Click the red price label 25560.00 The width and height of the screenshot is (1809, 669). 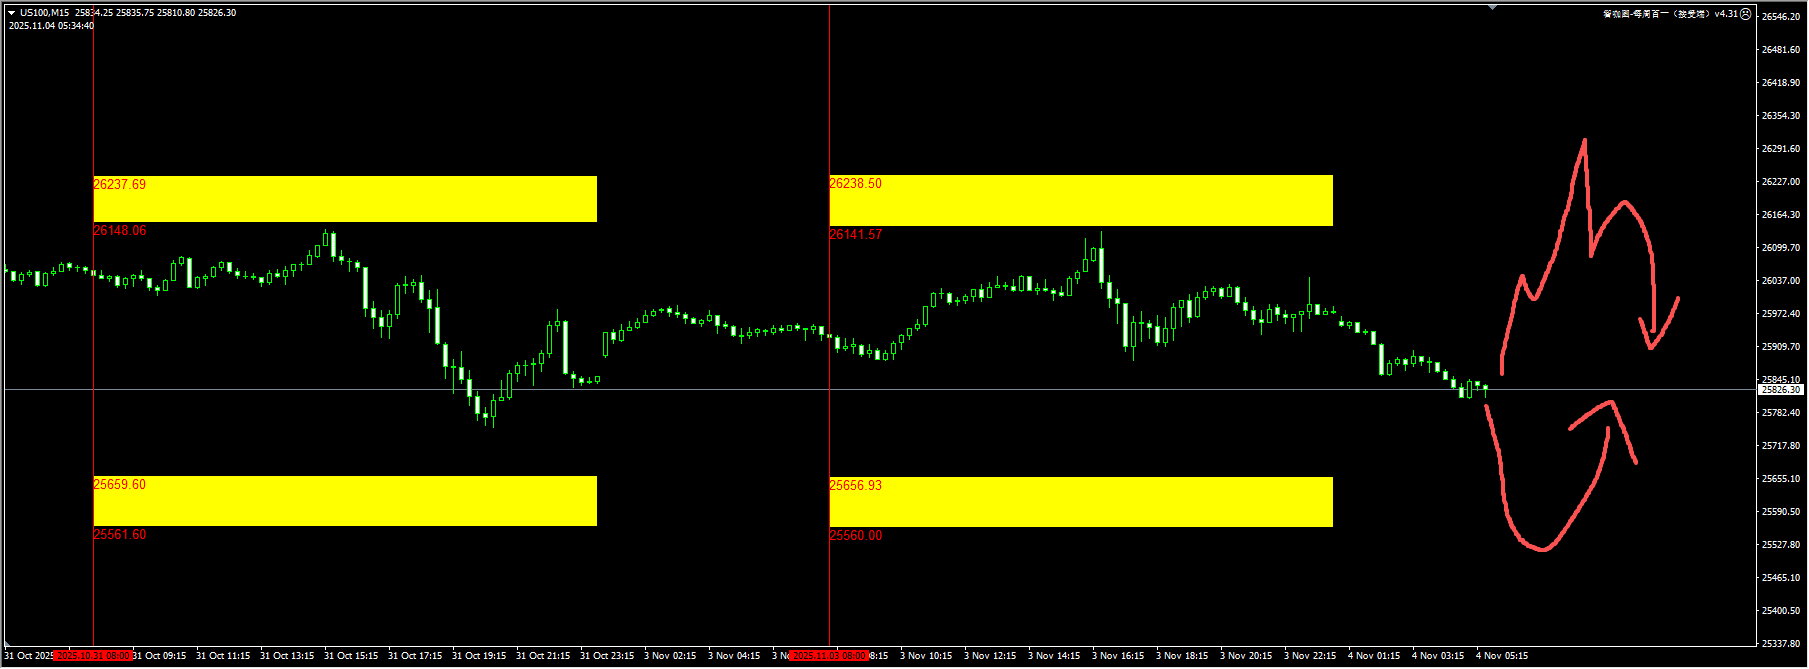tap(856, 536)
